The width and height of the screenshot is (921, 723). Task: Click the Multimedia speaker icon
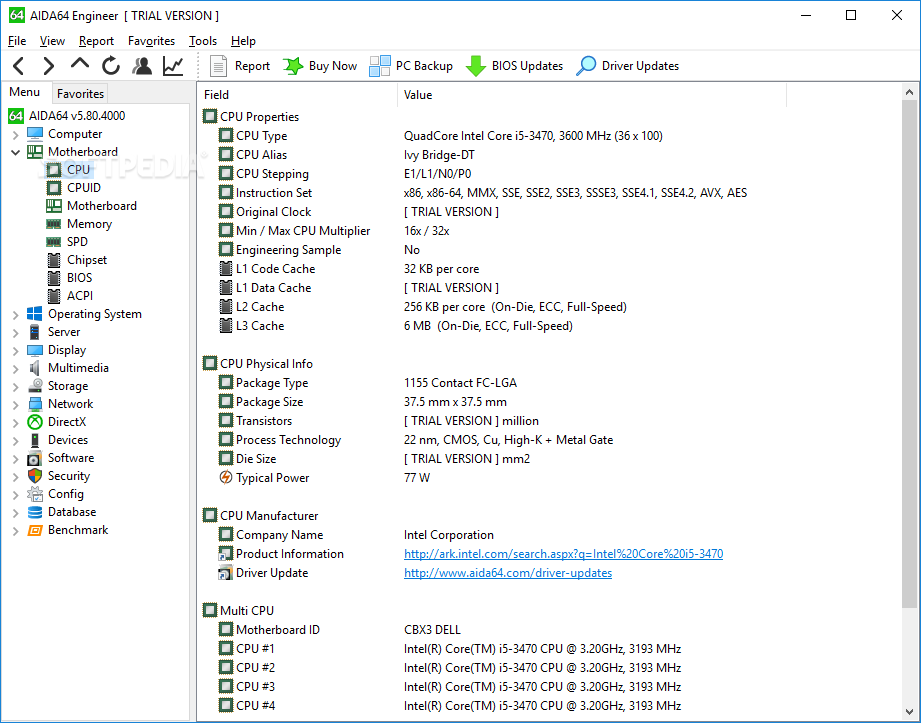tap(35, 368)
